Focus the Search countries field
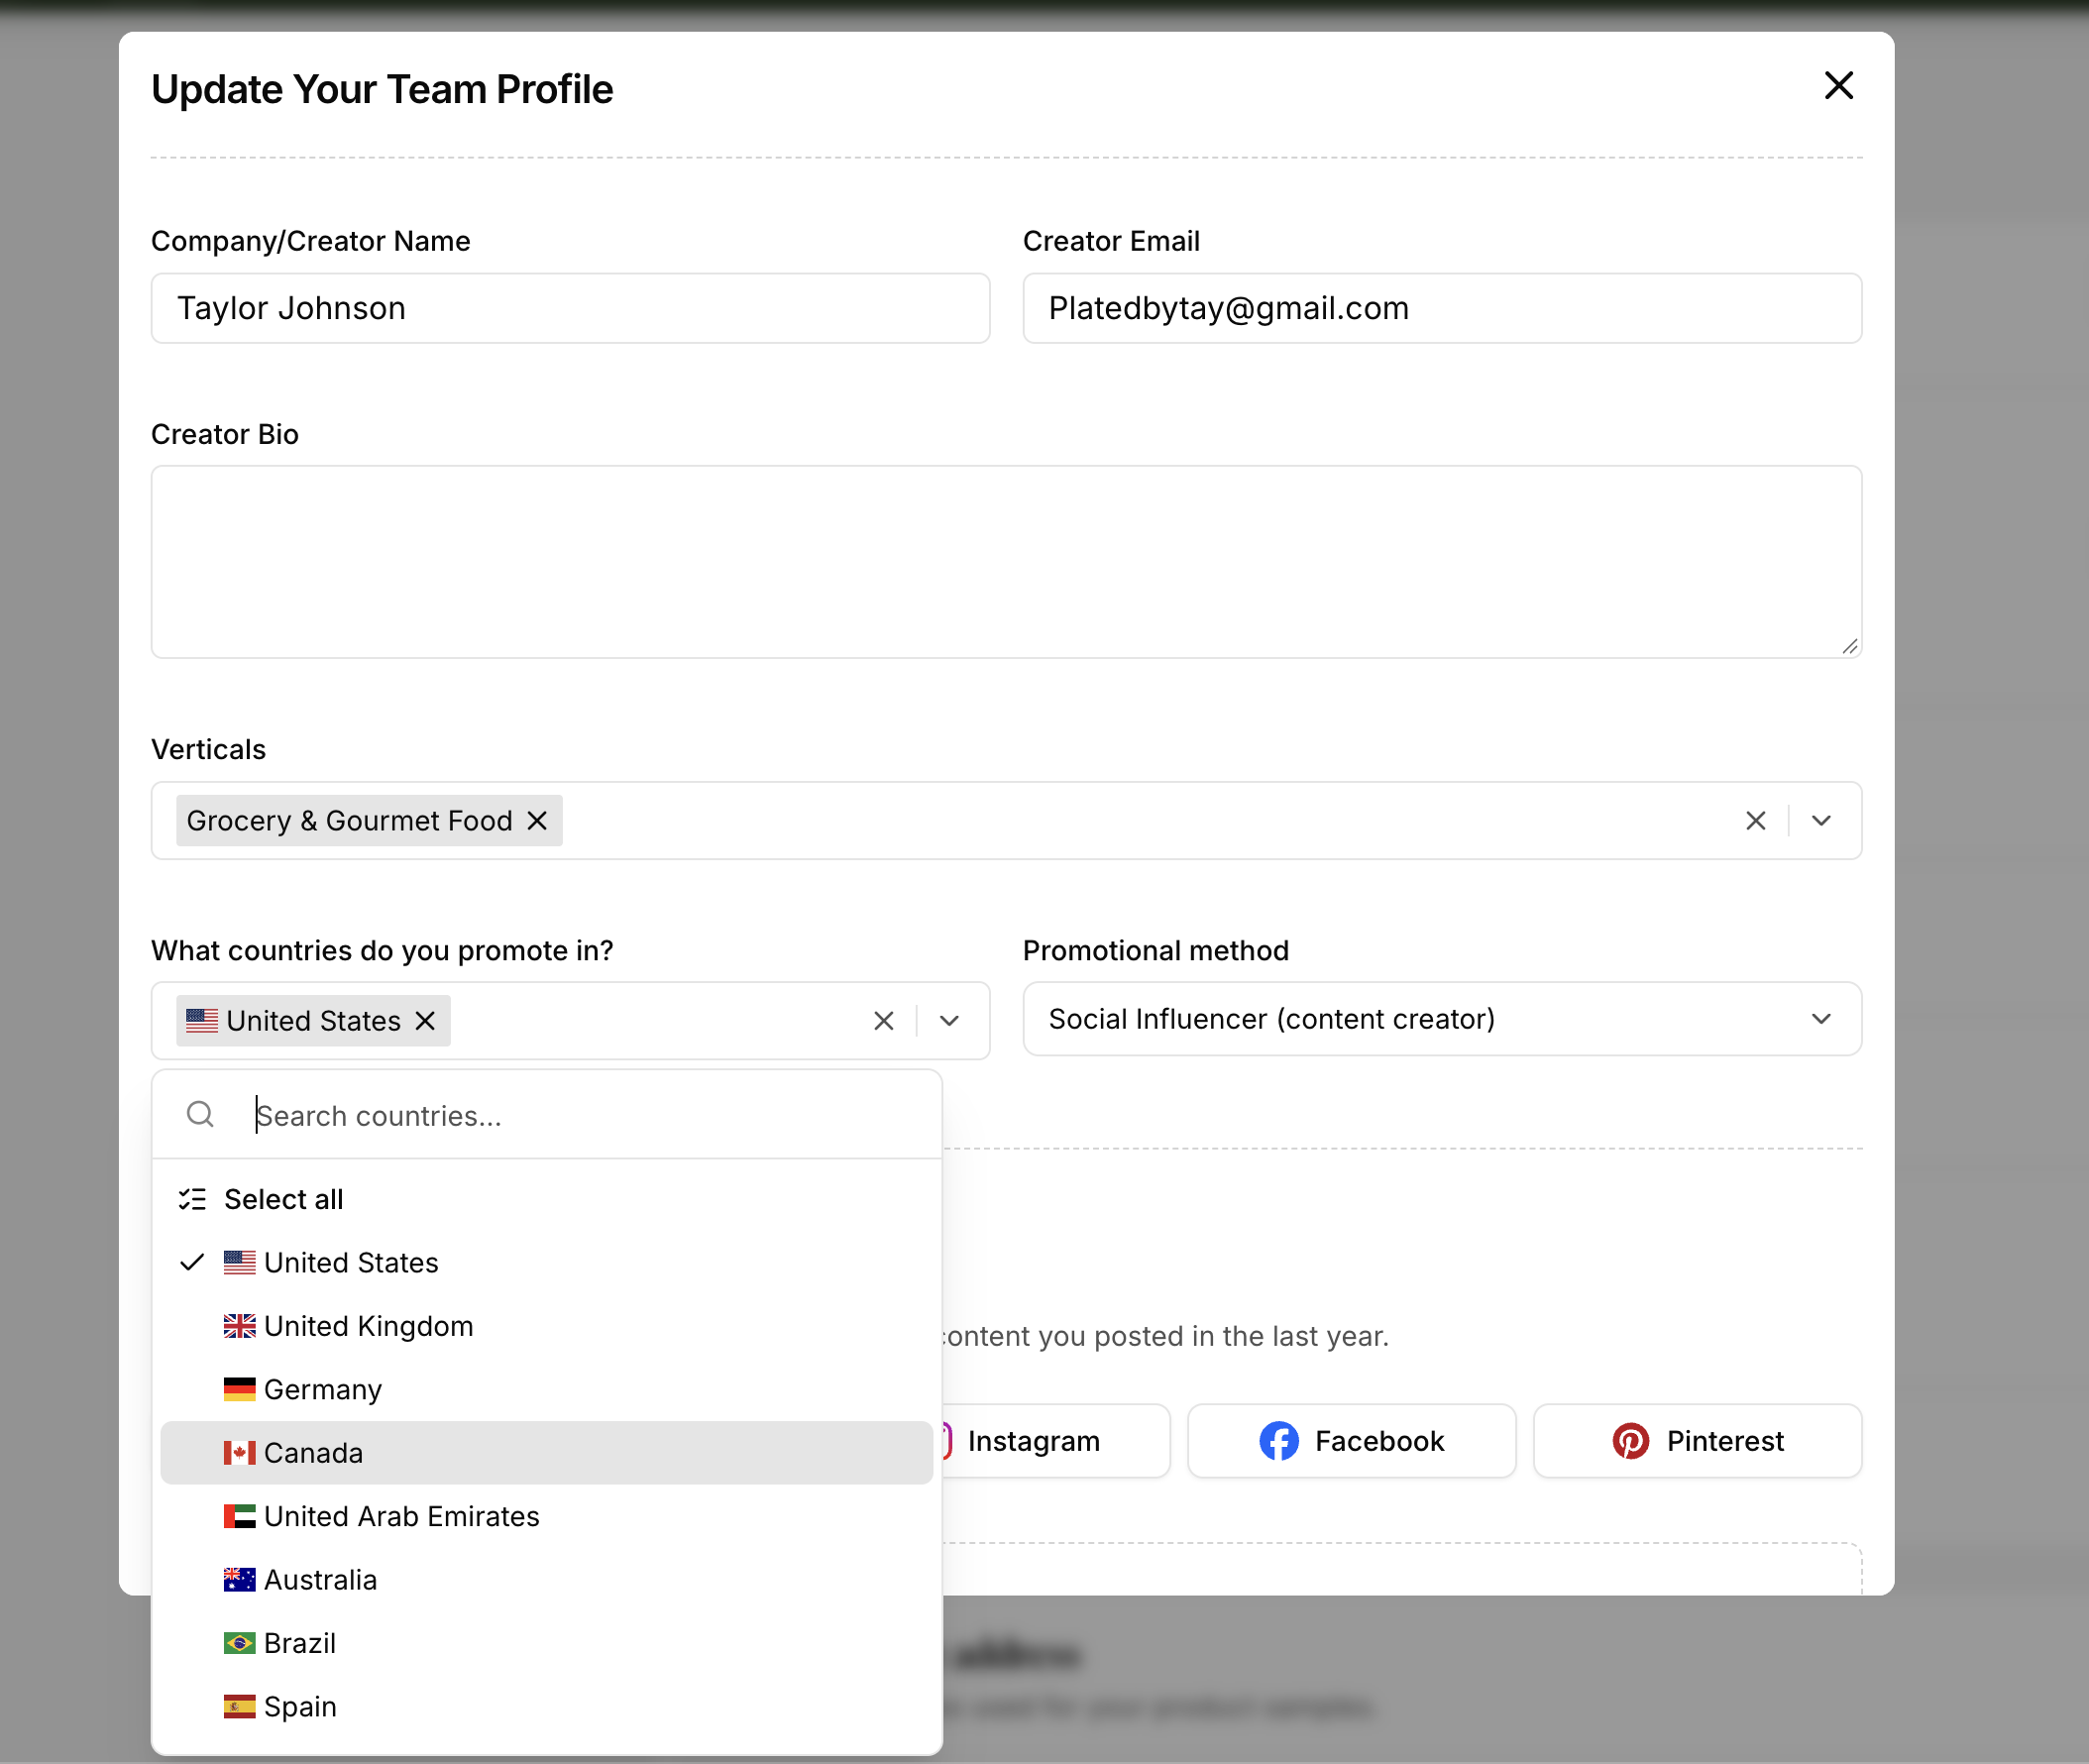The height and width of the screenshot is (1764, 2089). [590, 1116]
